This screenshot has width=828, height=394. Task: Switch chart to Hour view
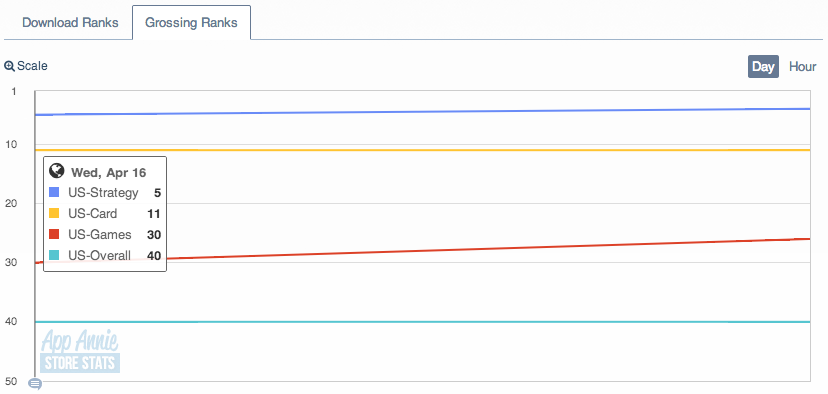[803, 67]
